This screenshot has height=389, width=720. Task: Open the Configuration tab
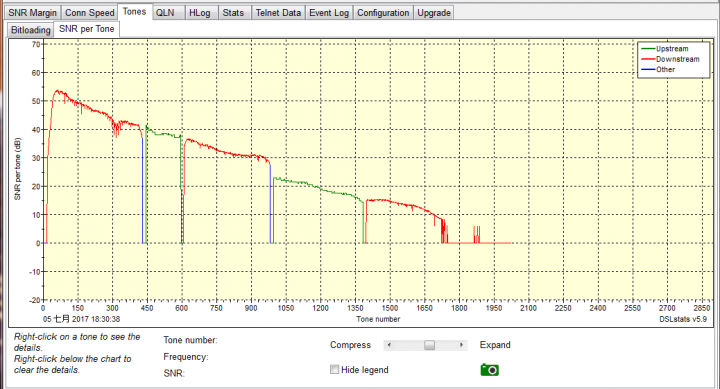383,13
